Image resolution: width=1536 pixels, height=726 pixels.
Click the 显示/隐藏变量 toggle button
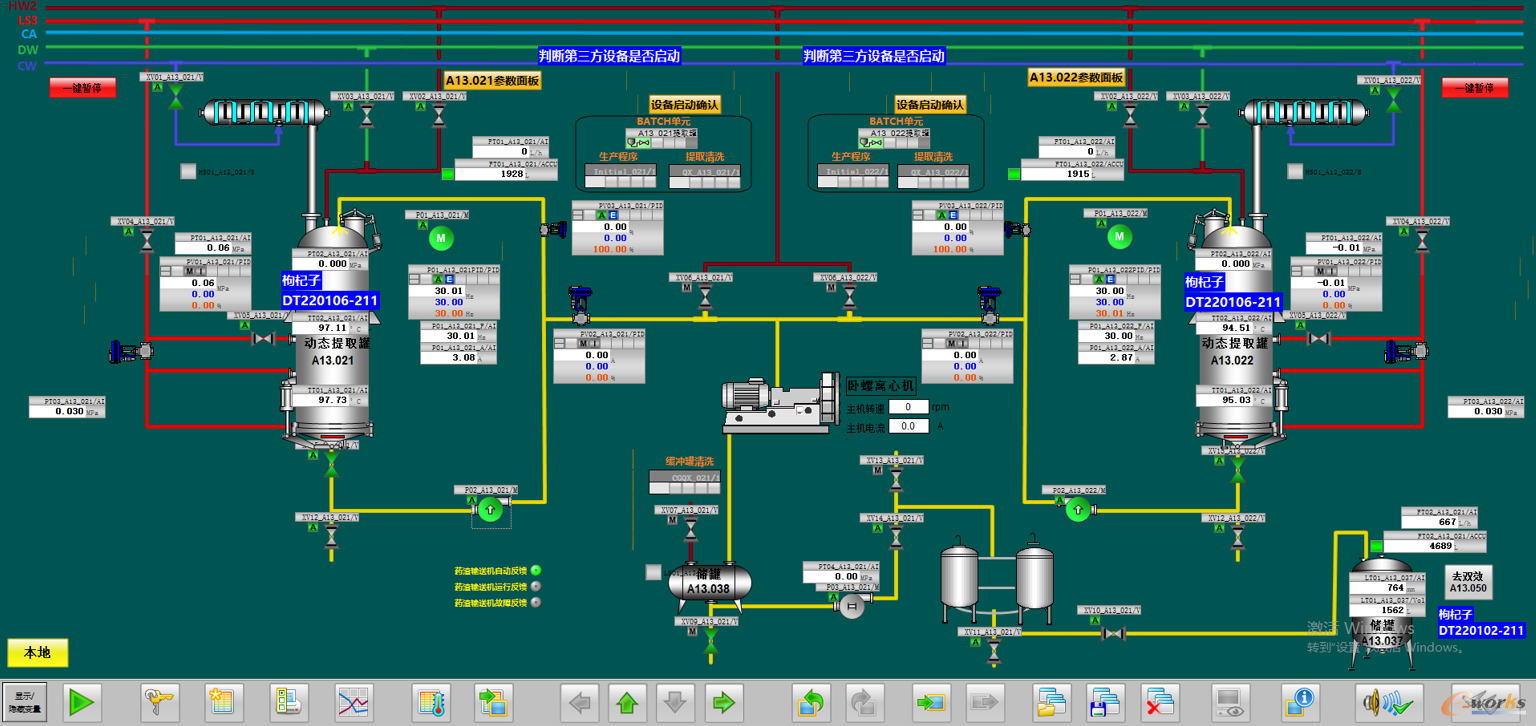(24, 702)
